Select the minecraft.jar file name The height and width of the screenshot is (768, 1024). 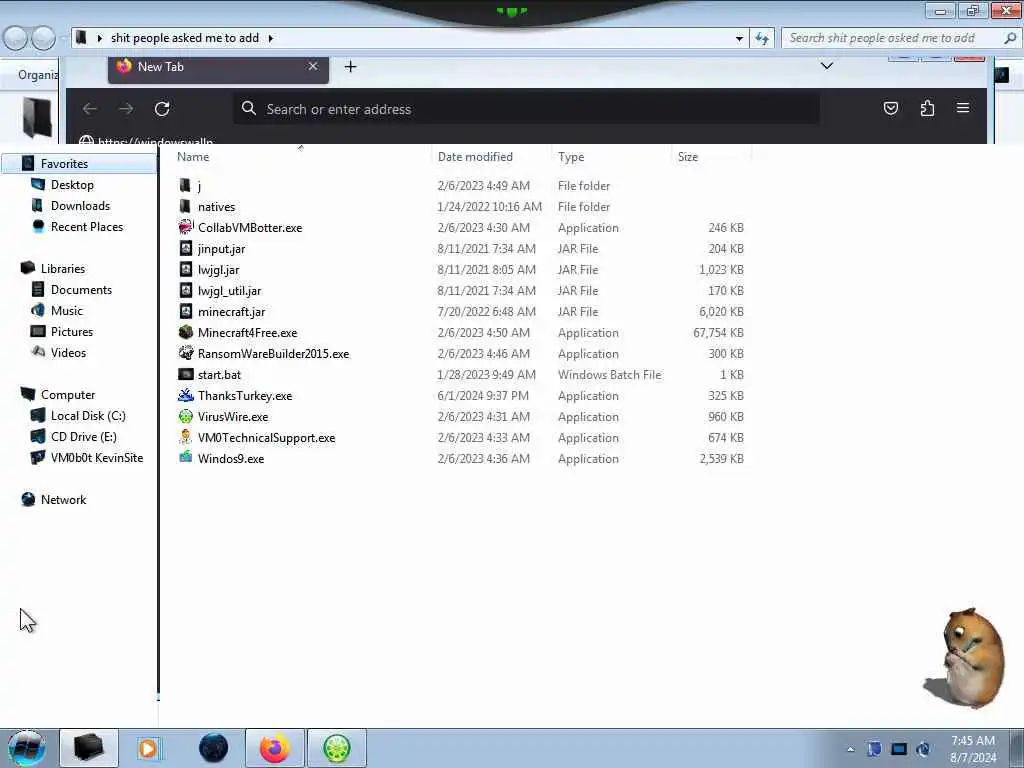pyautogui.click(x=231, y=311)
